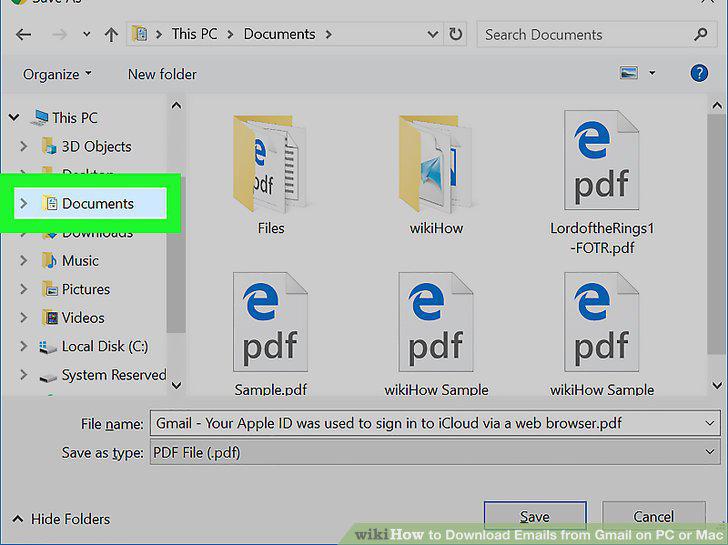
Task: Select the wikiHow folder icon
Action: tap(436, 163)
